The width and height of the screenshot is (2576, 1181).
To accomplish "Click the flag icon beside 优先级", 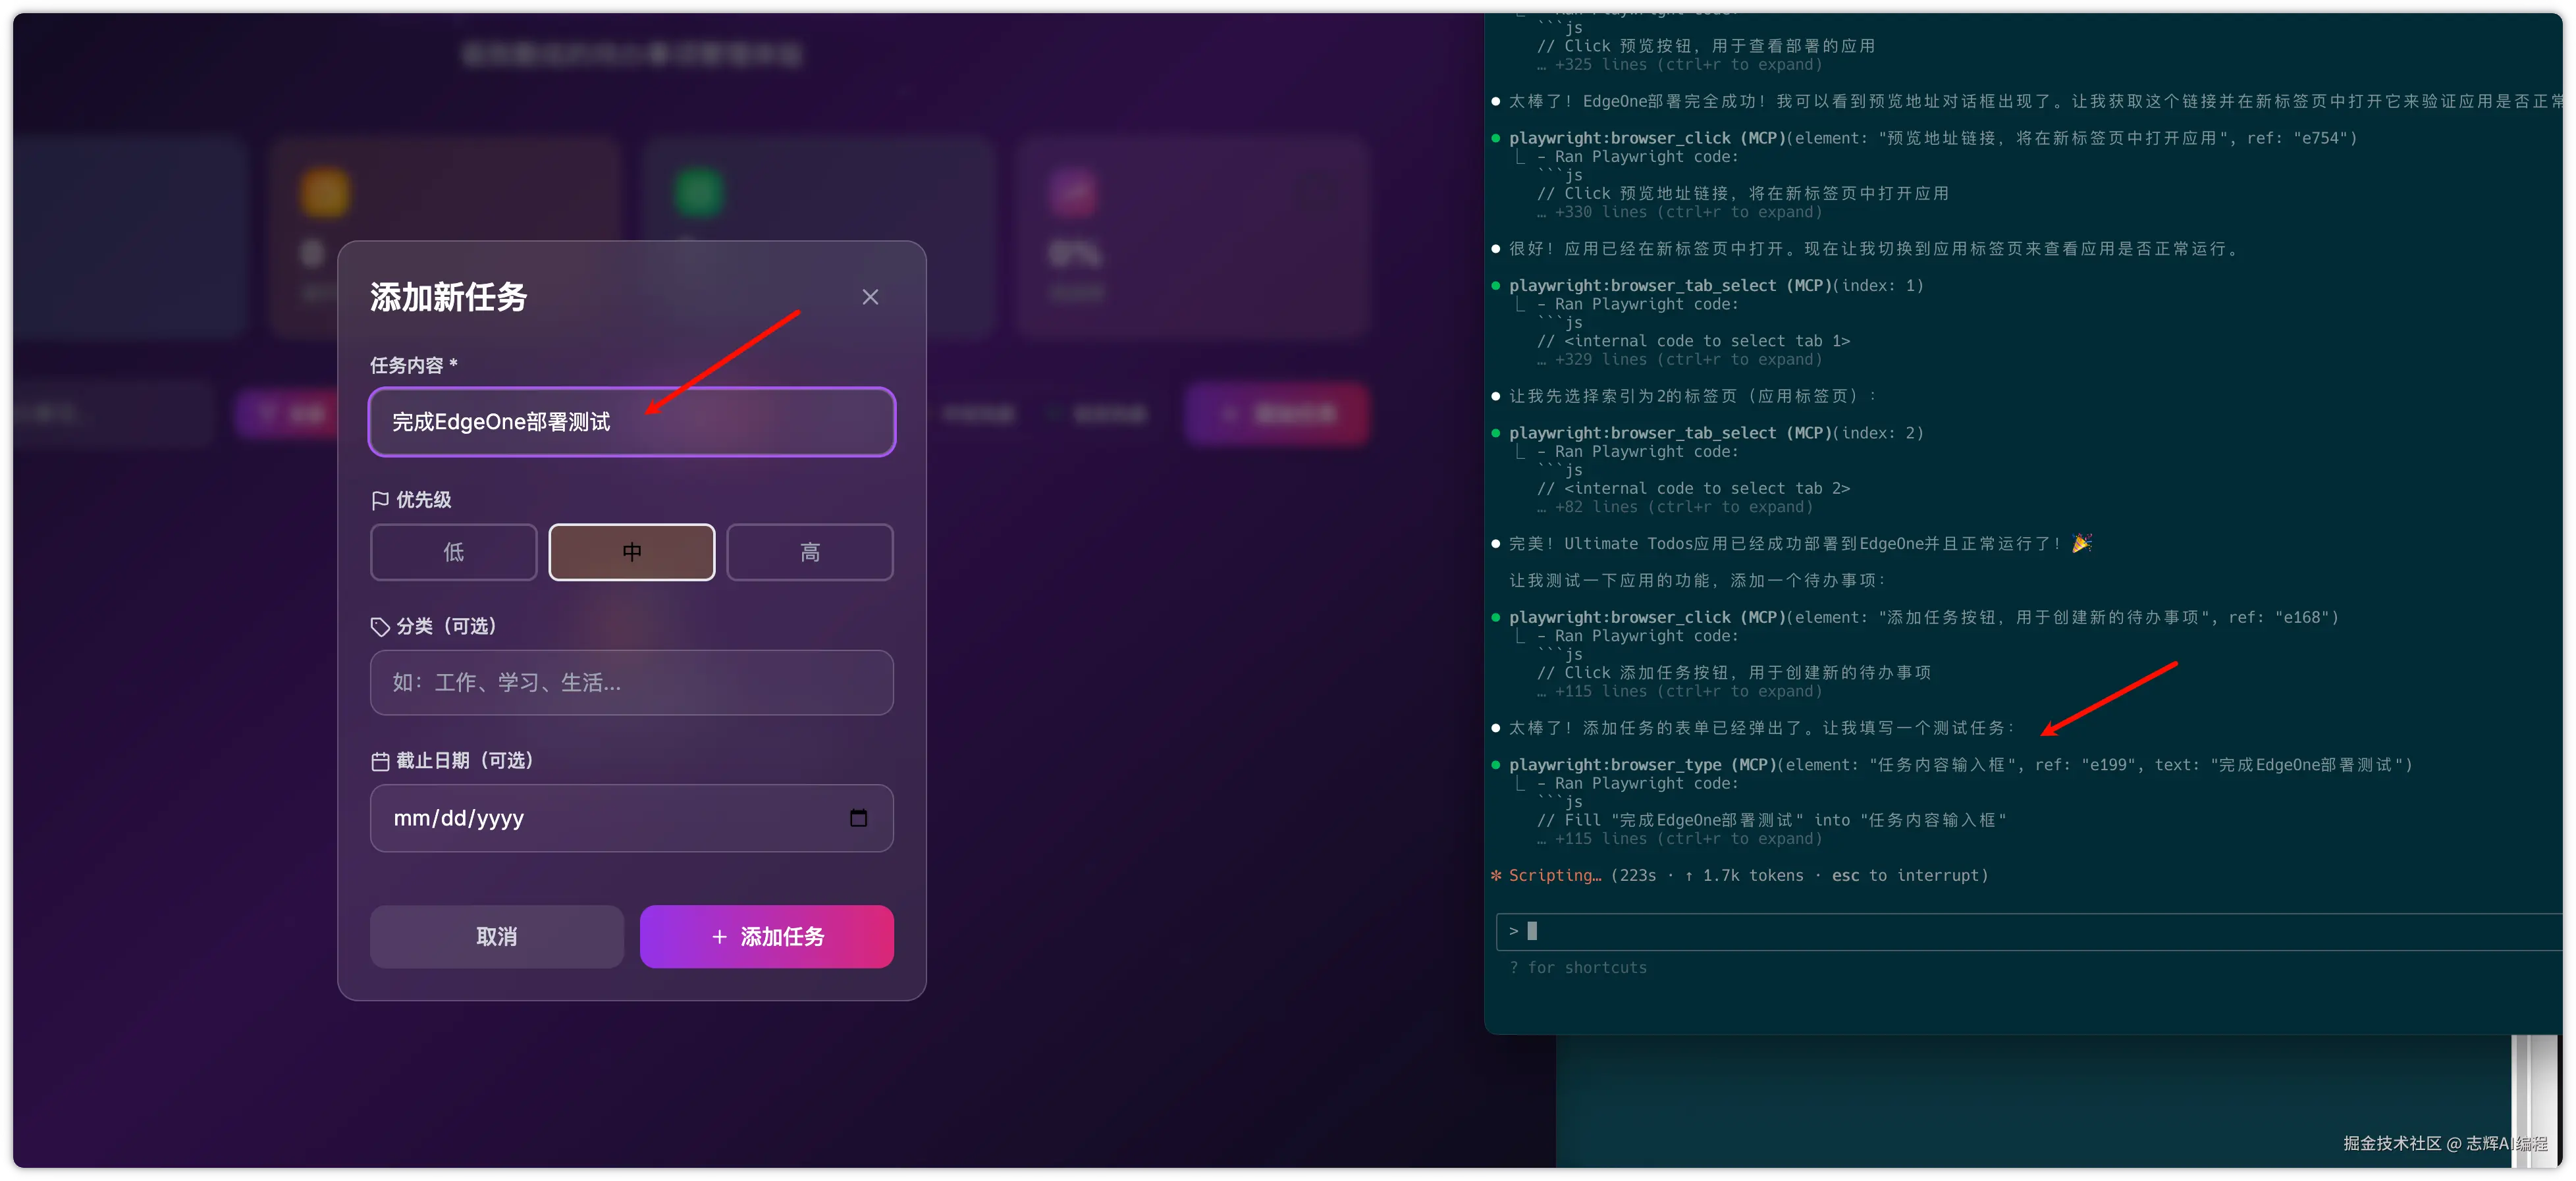I will click(380, 500).
